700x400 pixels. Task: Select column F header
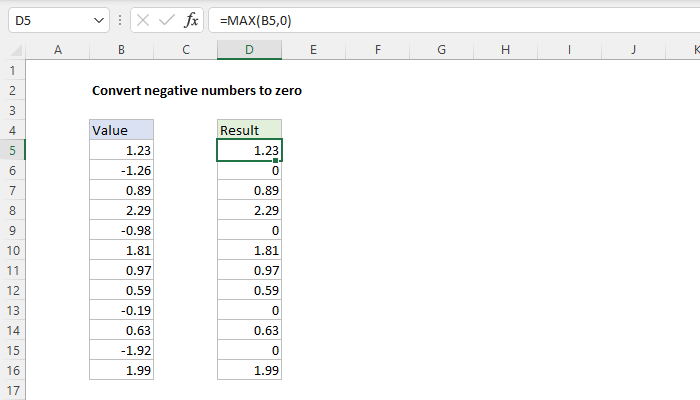378,50
